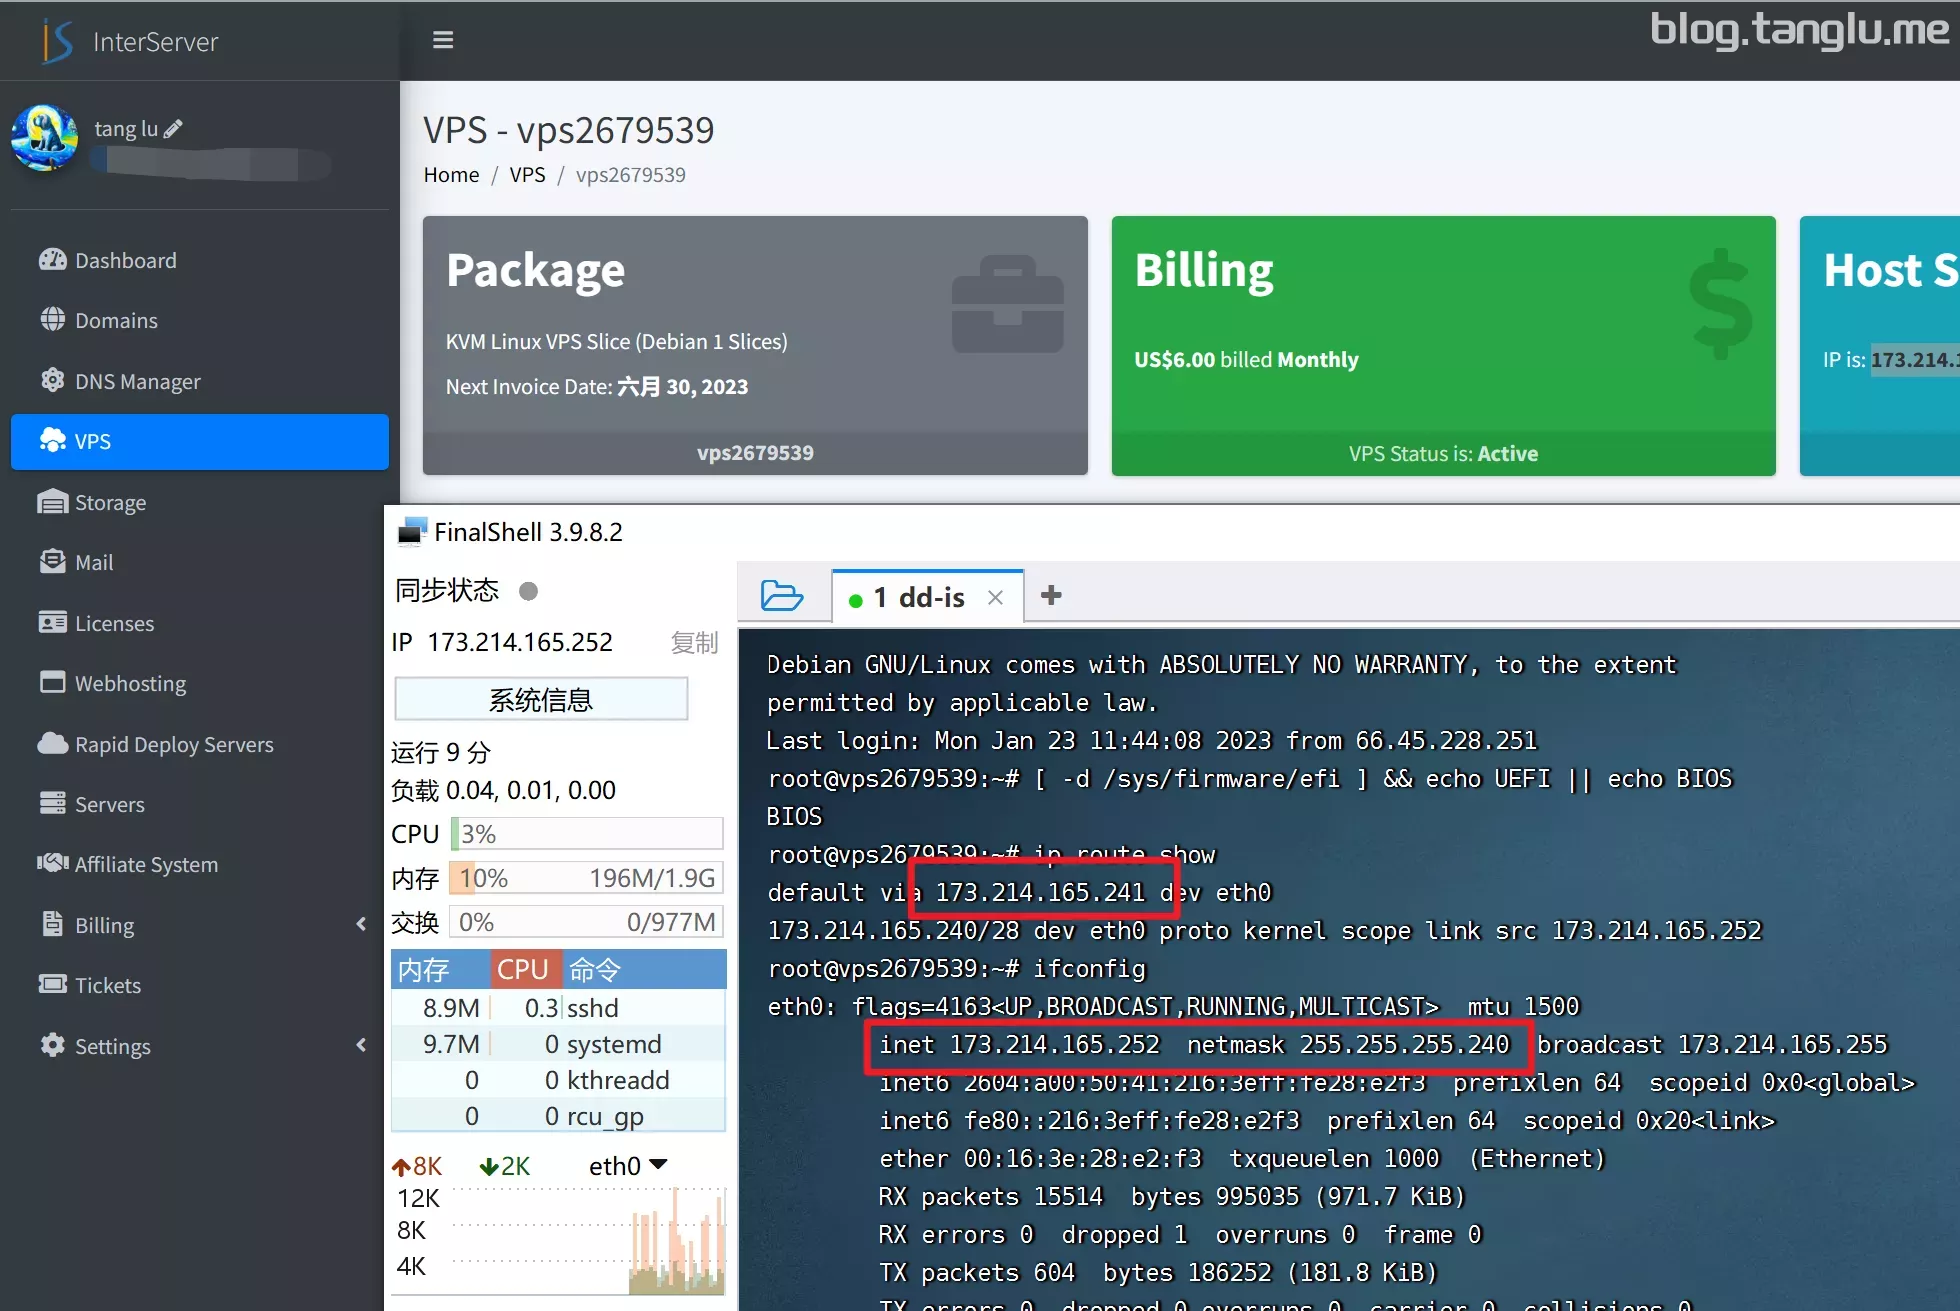This screenshot has height=1311, width=1960.
Task: Click the memory usage progress bar
Action: point(586,878)
